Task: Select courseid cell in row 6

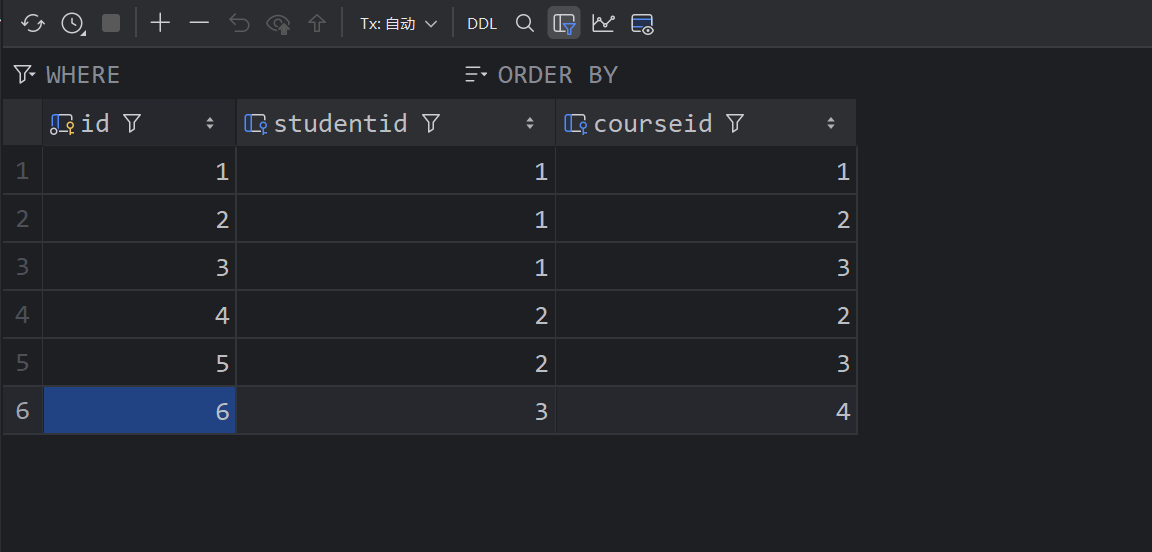Action: [x=706, y=410]
